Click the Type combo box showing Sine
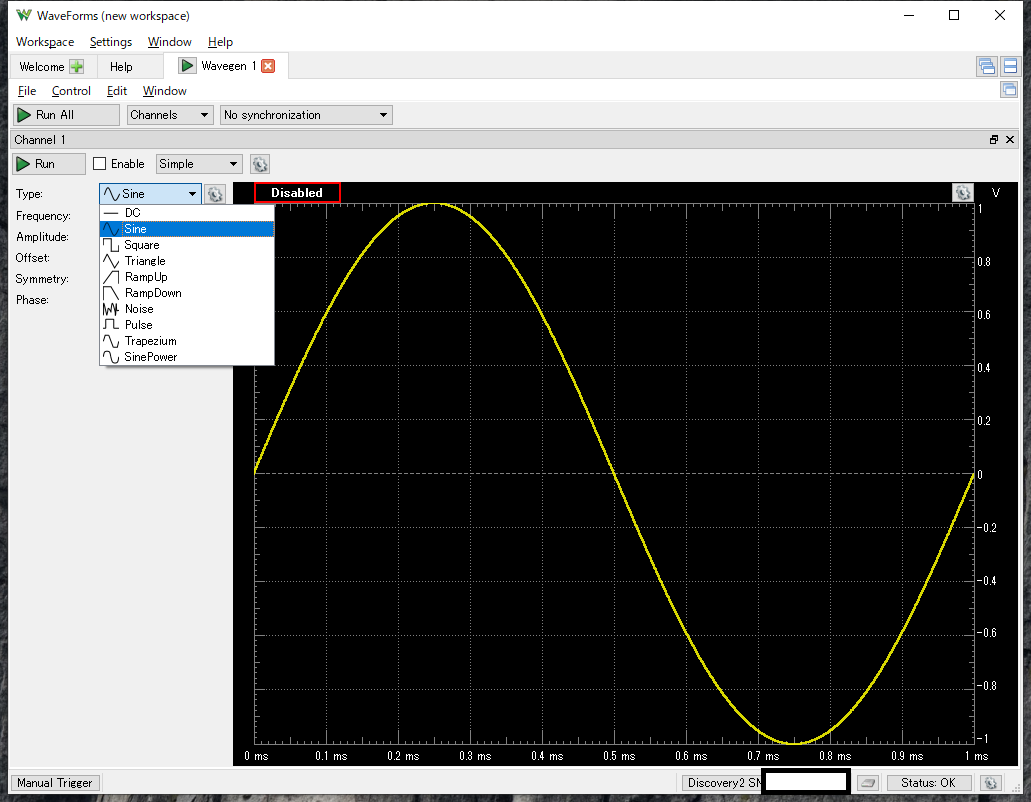Viewport: 1031px width, 802px height. coord(151,194)
